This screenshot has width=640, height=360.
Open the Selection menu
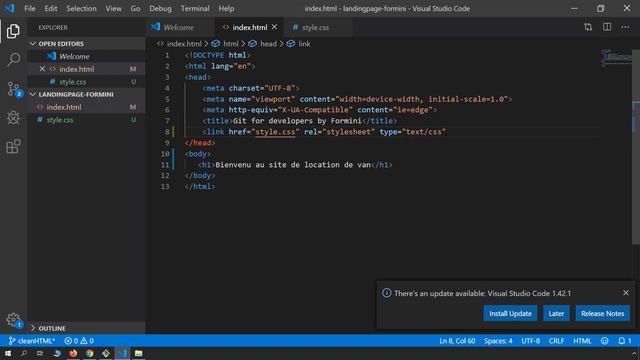(81, 8)
